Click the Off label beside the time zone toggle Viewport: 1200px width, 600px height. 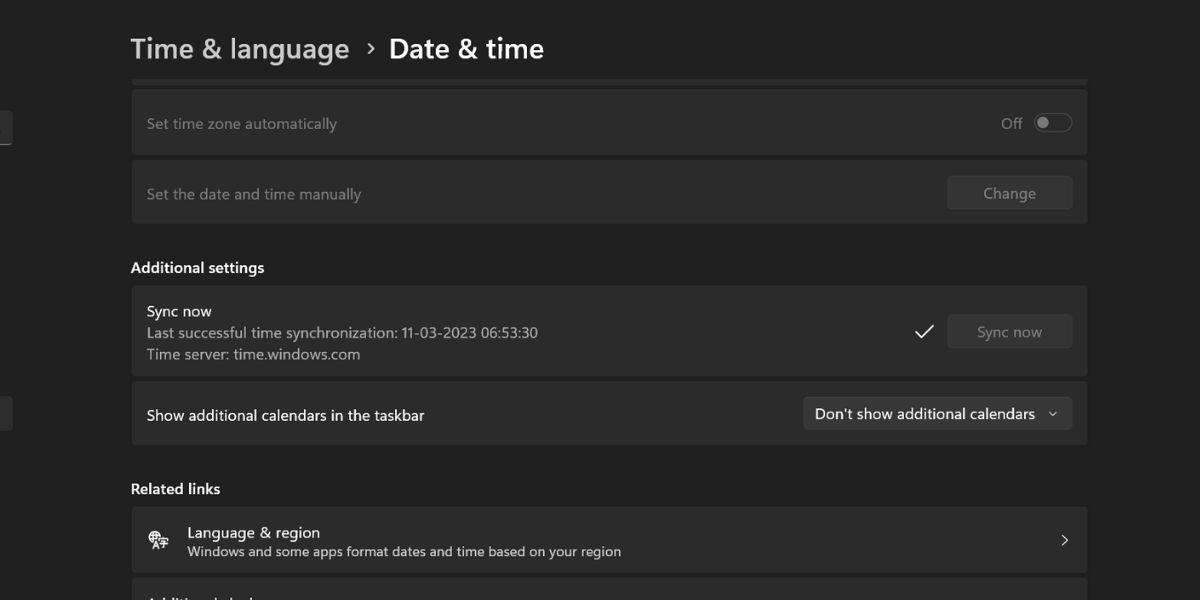(x=1011, y=124)
